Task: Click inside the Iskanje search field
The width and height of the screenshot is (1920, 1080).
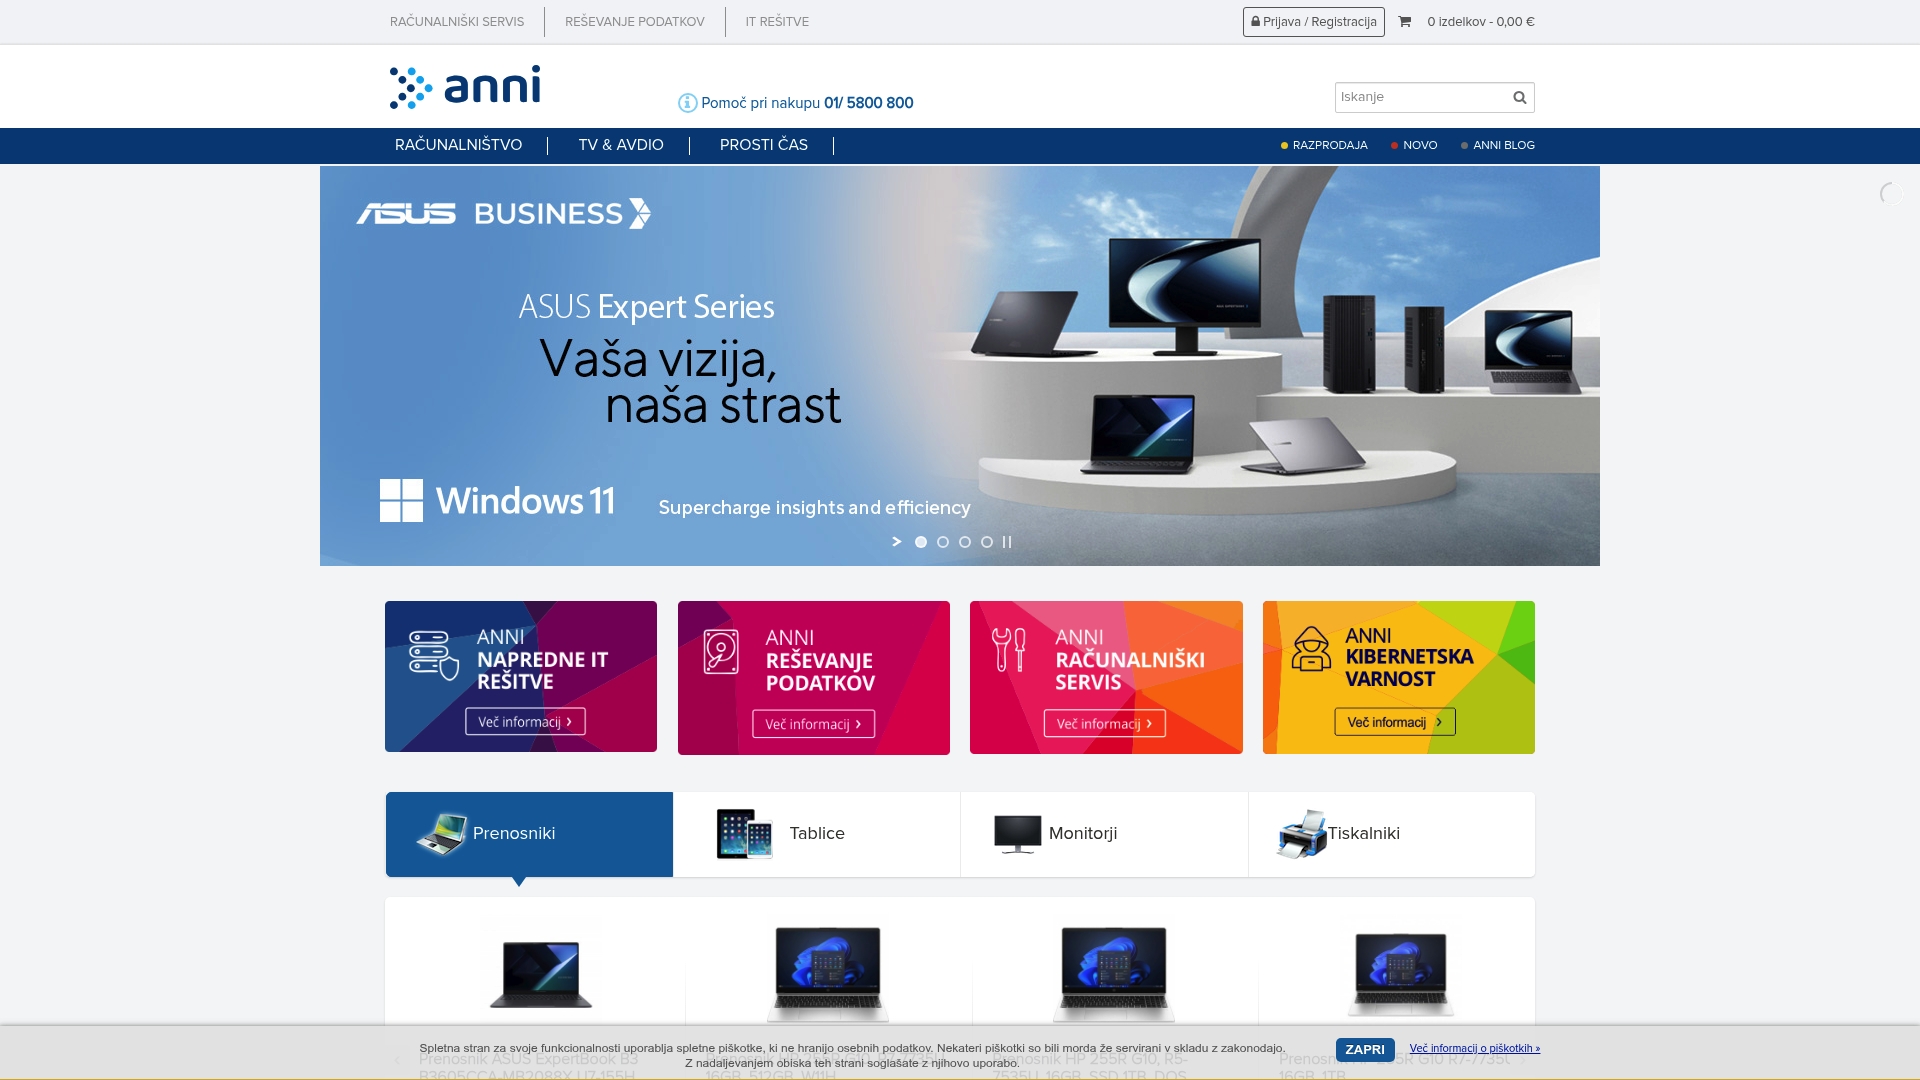Action: [1420, 97]
